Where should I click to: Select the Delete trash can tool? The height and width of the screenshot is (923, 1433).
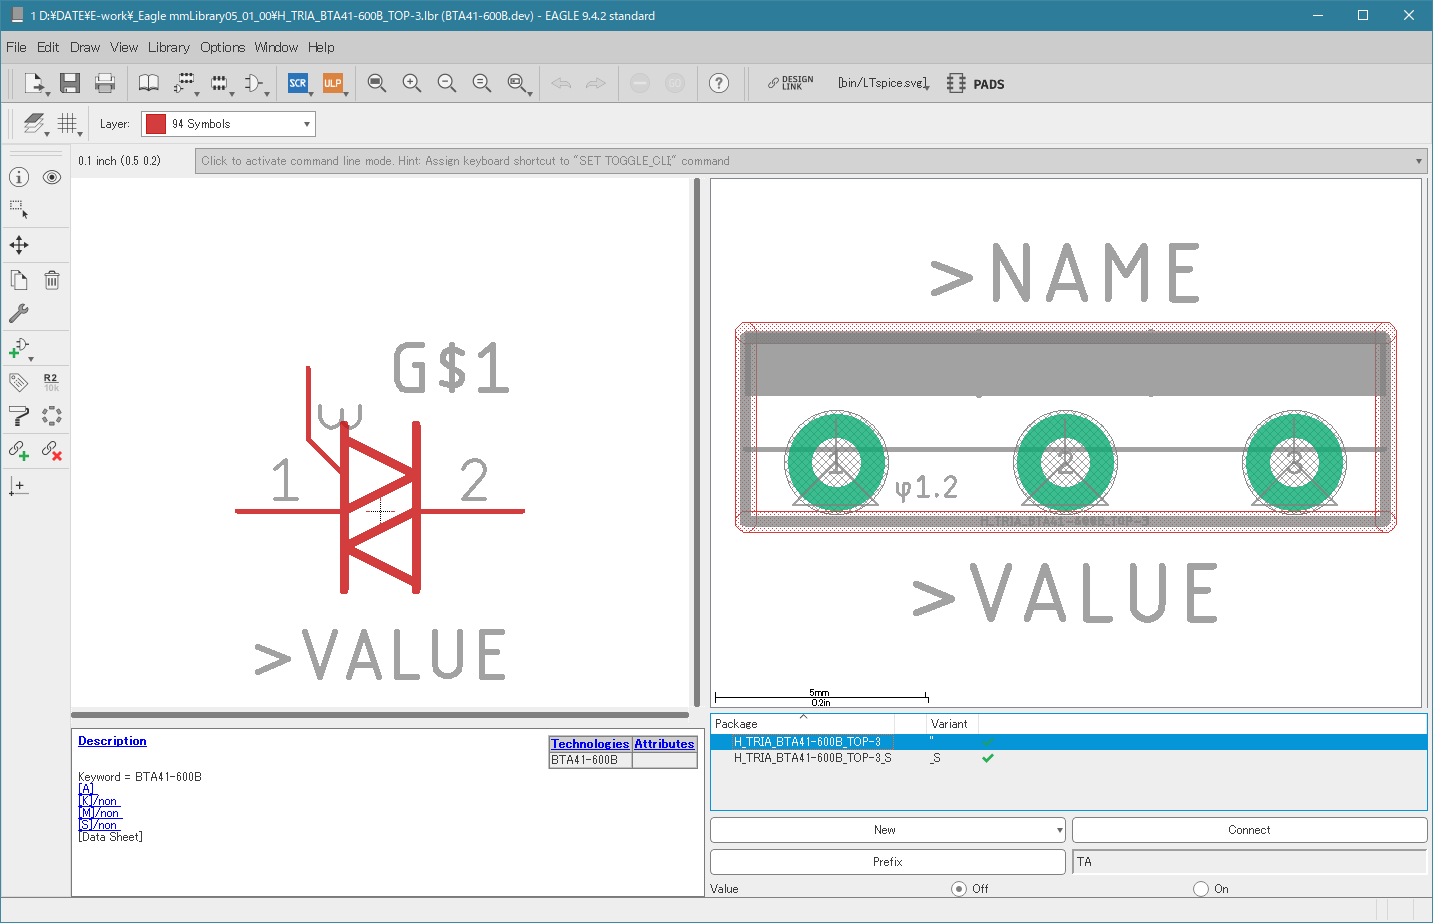point(52,280)
